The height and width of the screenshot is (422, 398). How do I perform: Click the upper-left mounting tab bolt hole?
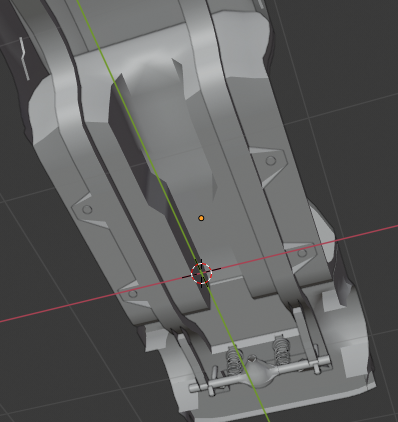[87, 209]
